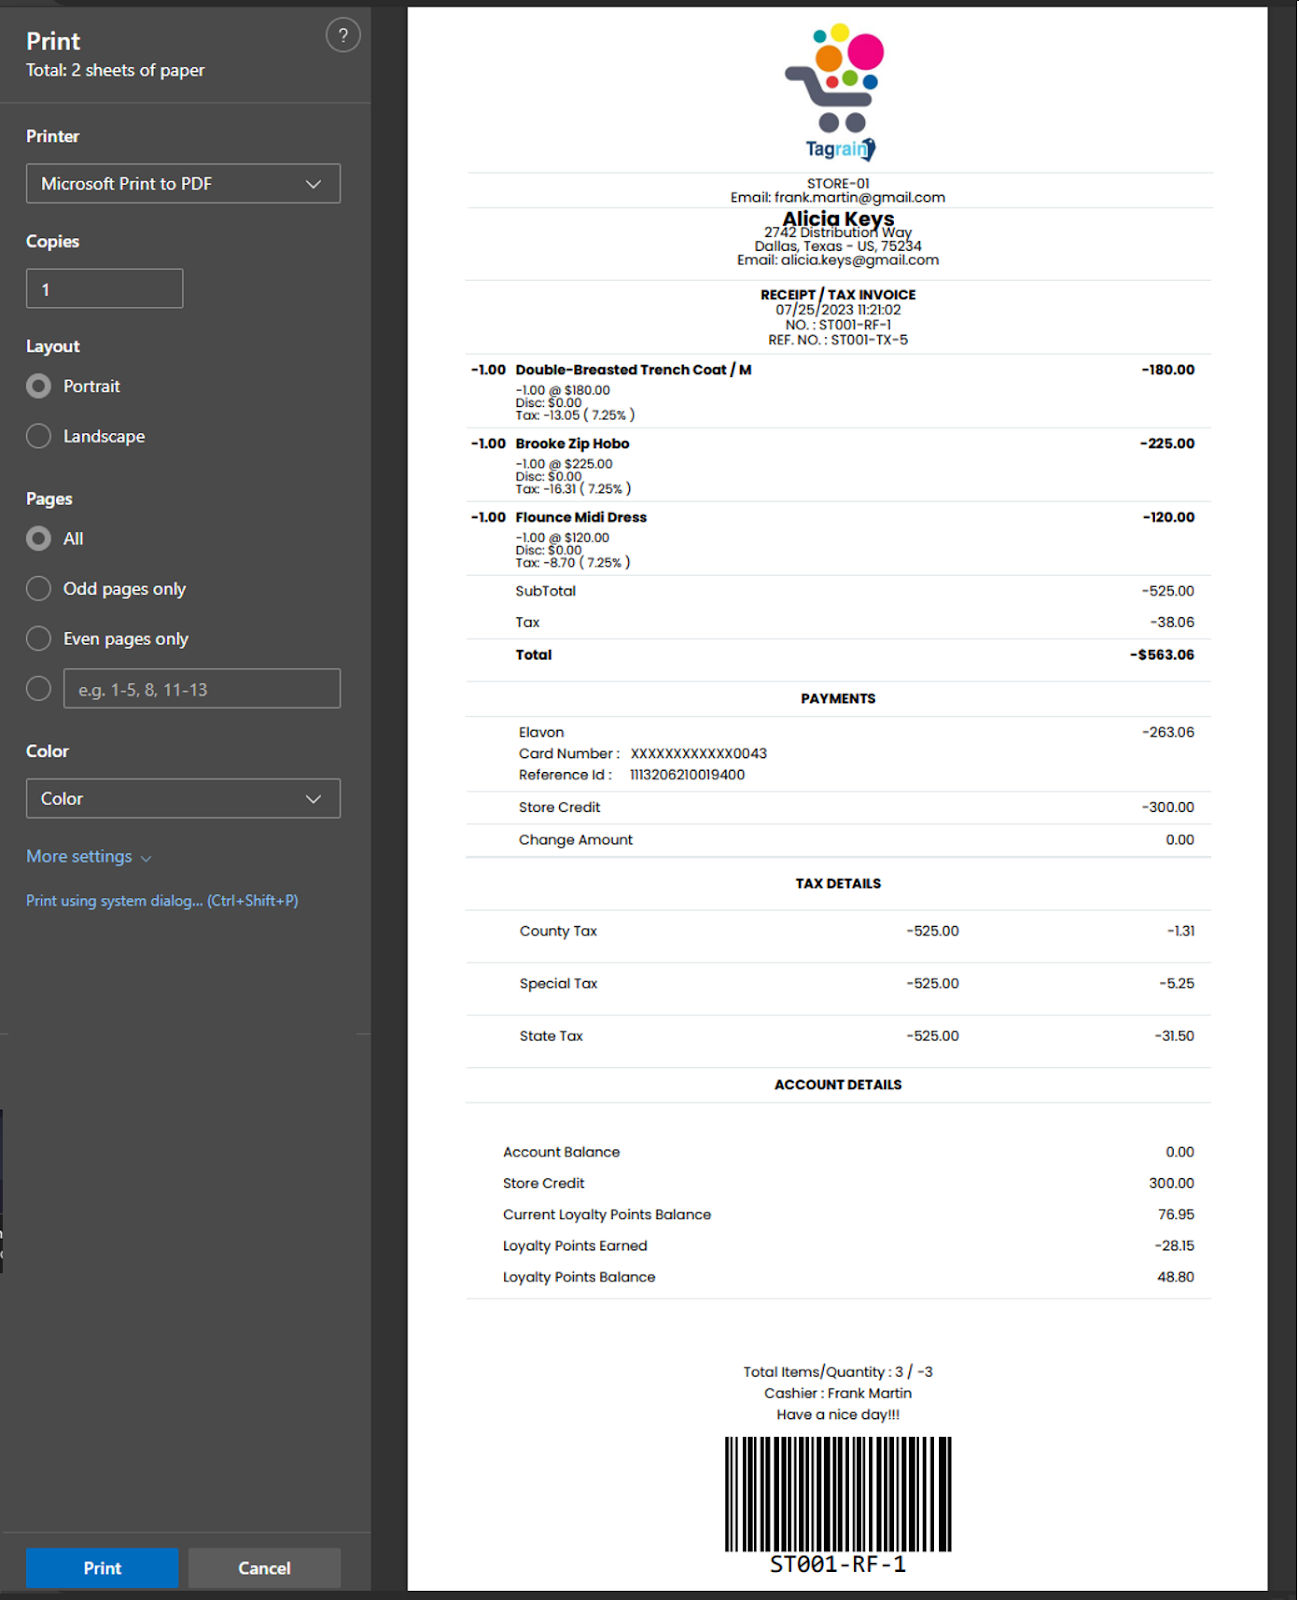Select the custom page range radio button
The image size is (1299, 1600).
(39, 689)
